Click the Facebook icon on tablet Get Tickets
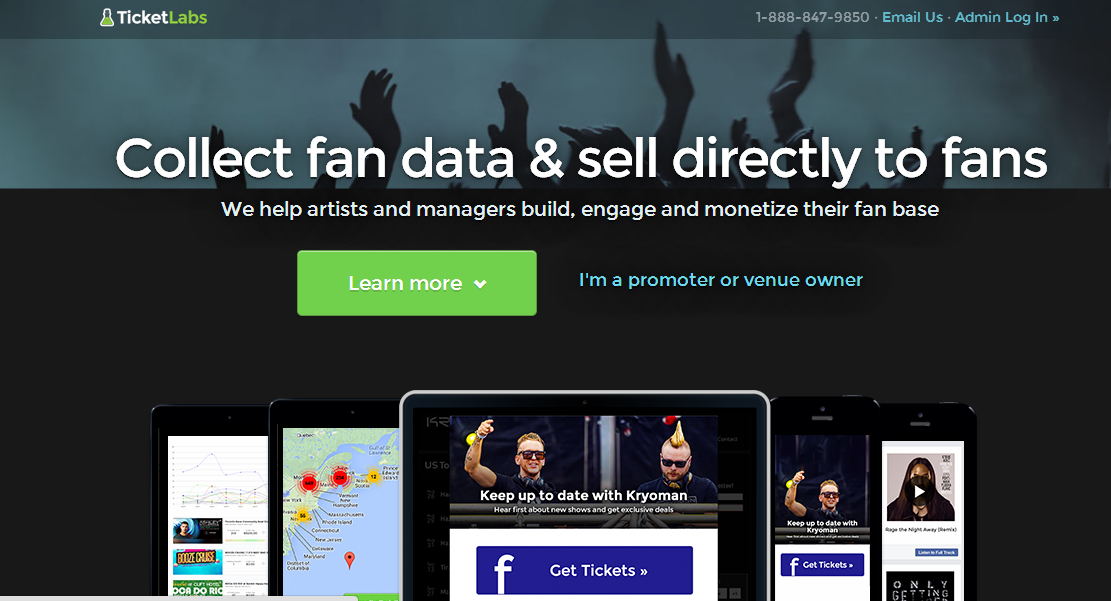Screen dimensions: 1111x601 tap(504, 573)
